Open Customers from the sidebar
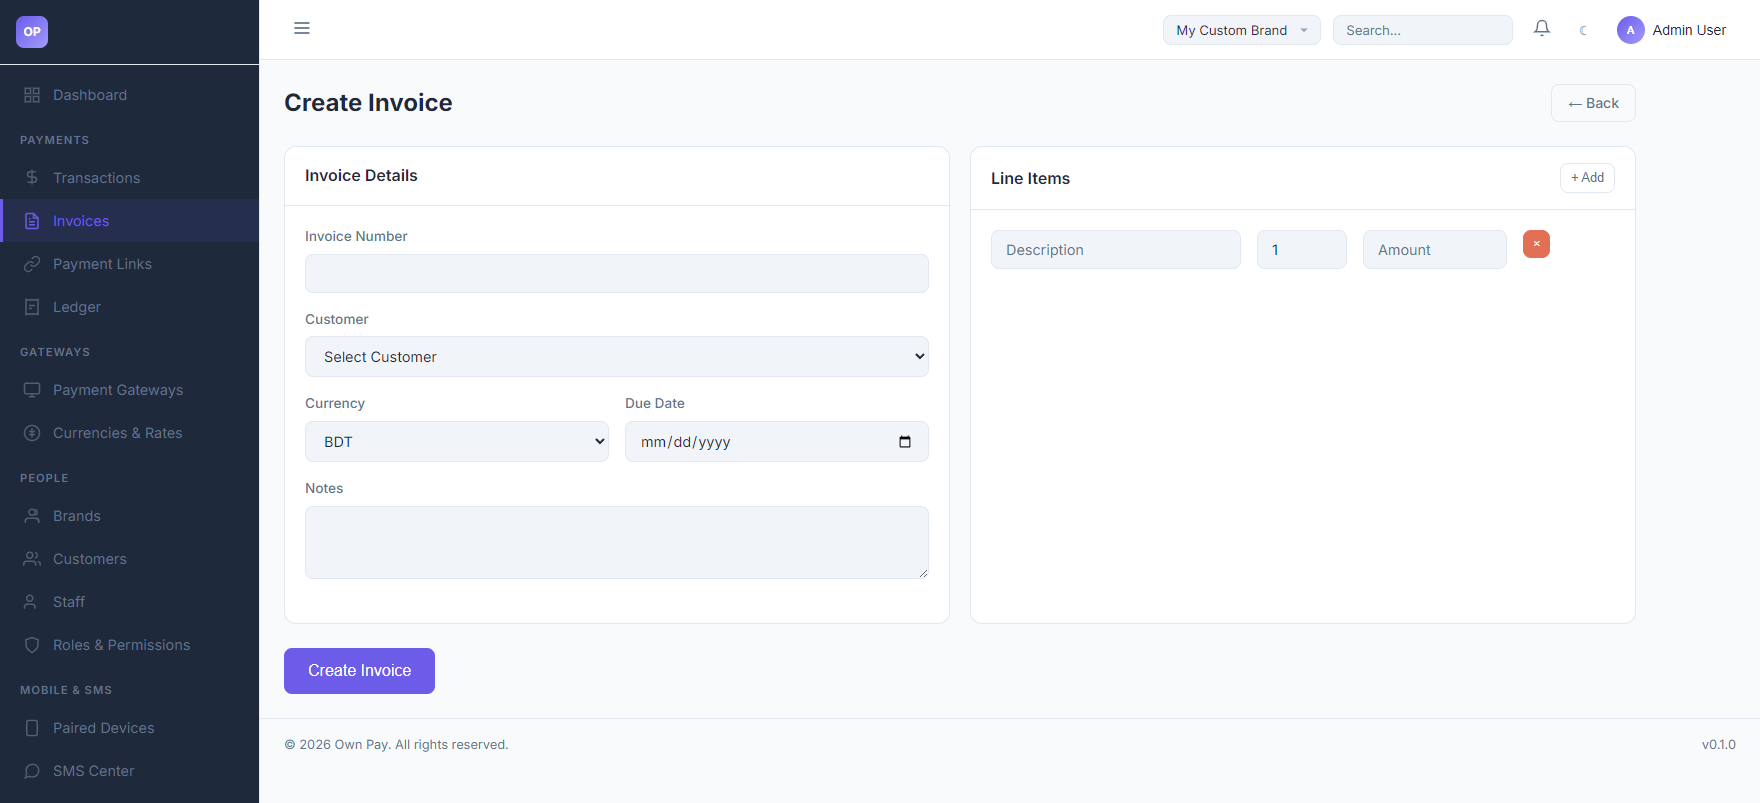The image size is (1760, 803). [x=130, y=559]
